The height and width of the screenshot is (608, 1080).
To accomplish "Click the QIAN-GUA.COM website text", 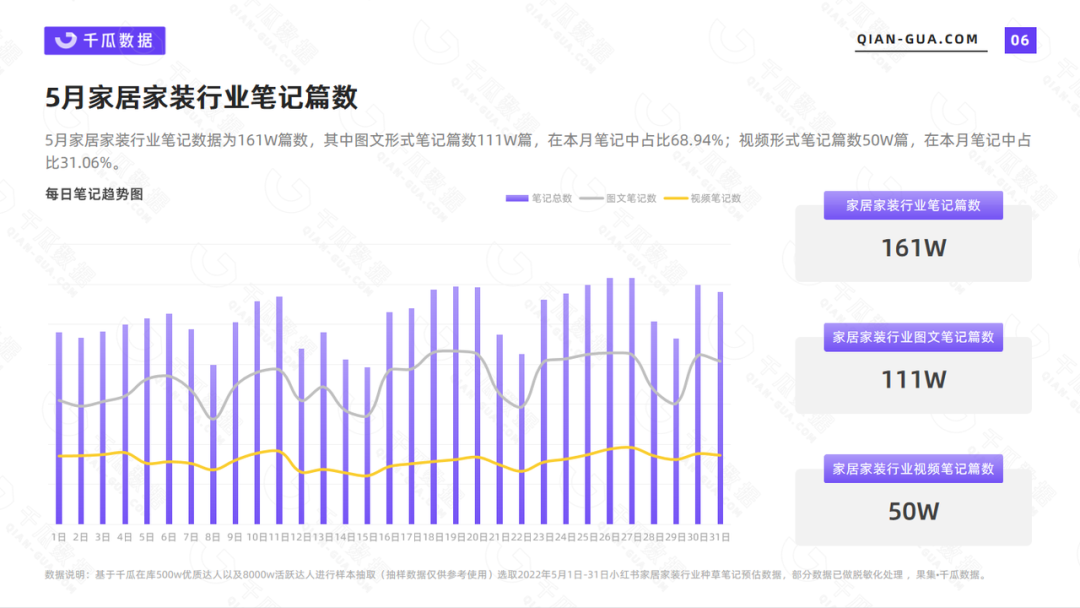I will click(917, 39).
